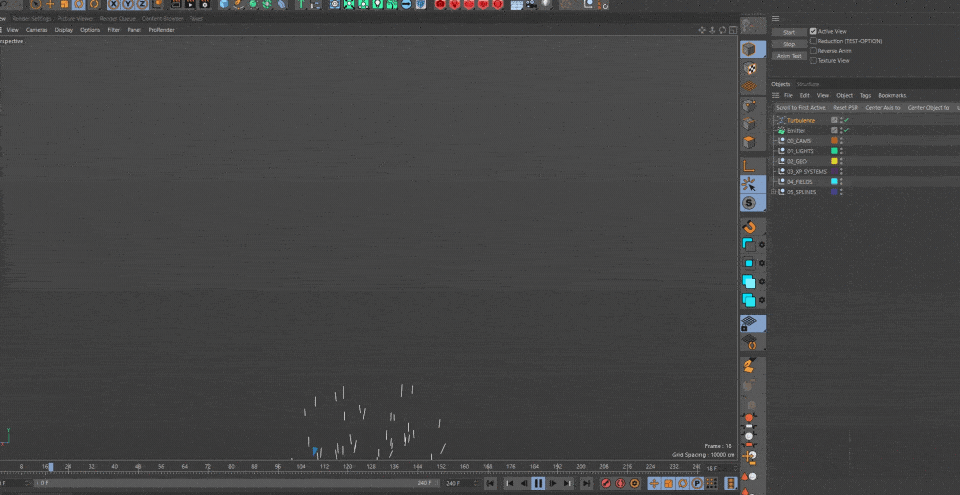Click the Start button
The height and width of the screenshot is (495, 960).
click(x=789, y=32)
